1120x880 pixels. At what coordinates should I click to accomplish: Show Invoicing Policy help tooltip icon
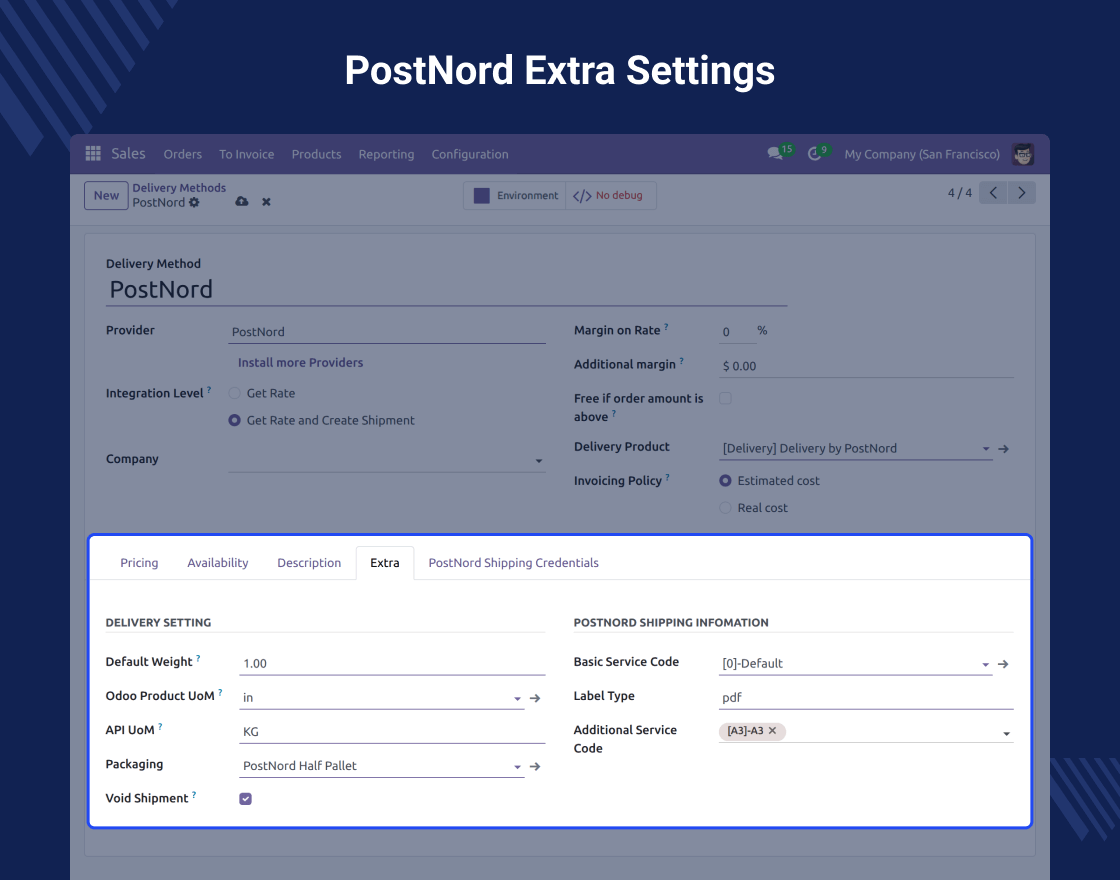667,477
